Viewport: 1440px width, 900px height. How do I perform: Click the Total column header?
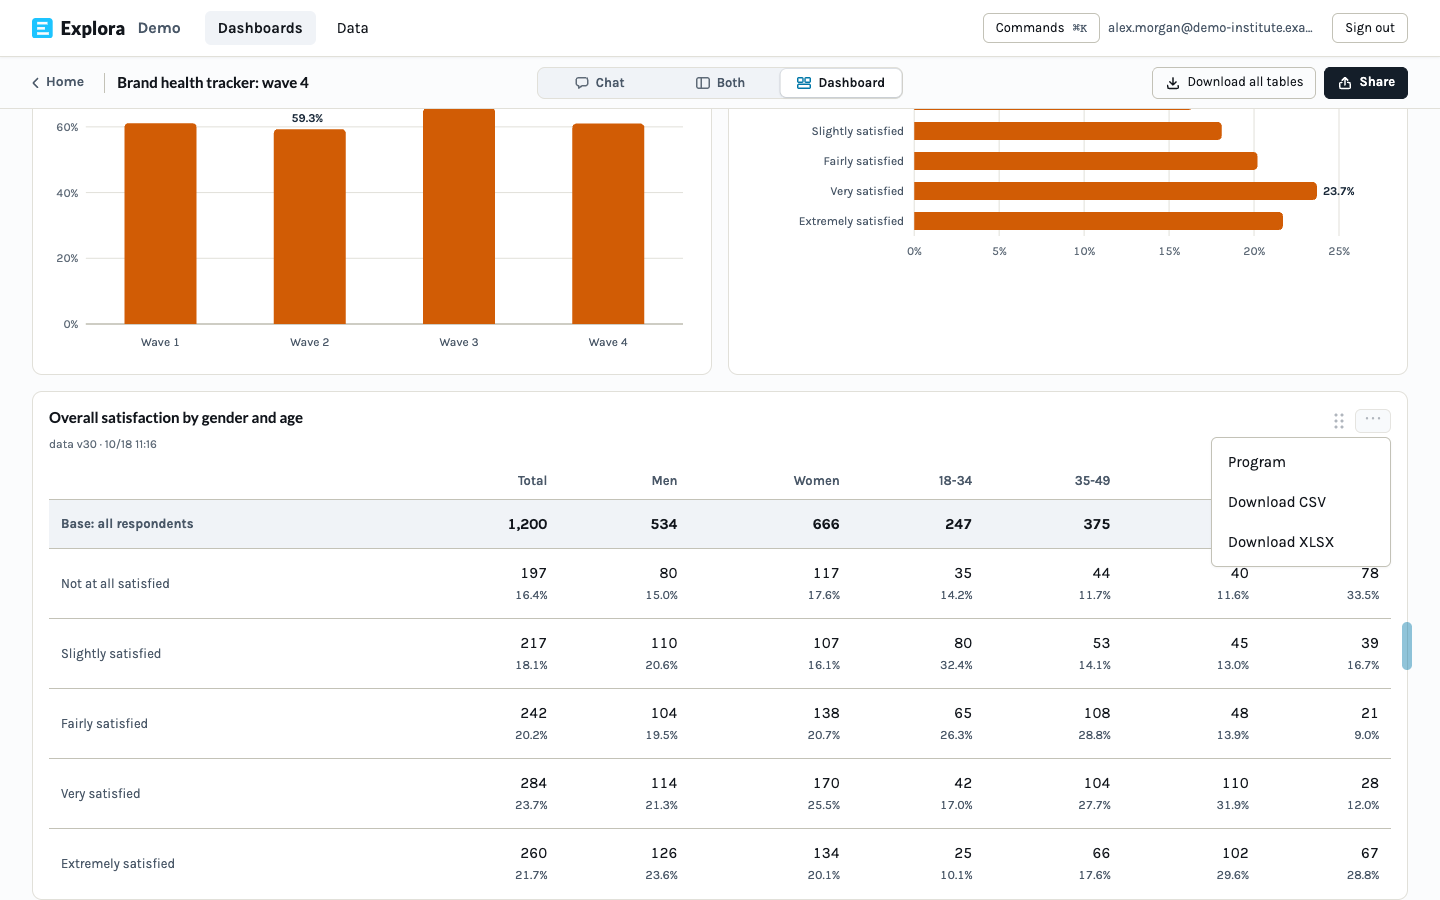click(x=532, y=481)
